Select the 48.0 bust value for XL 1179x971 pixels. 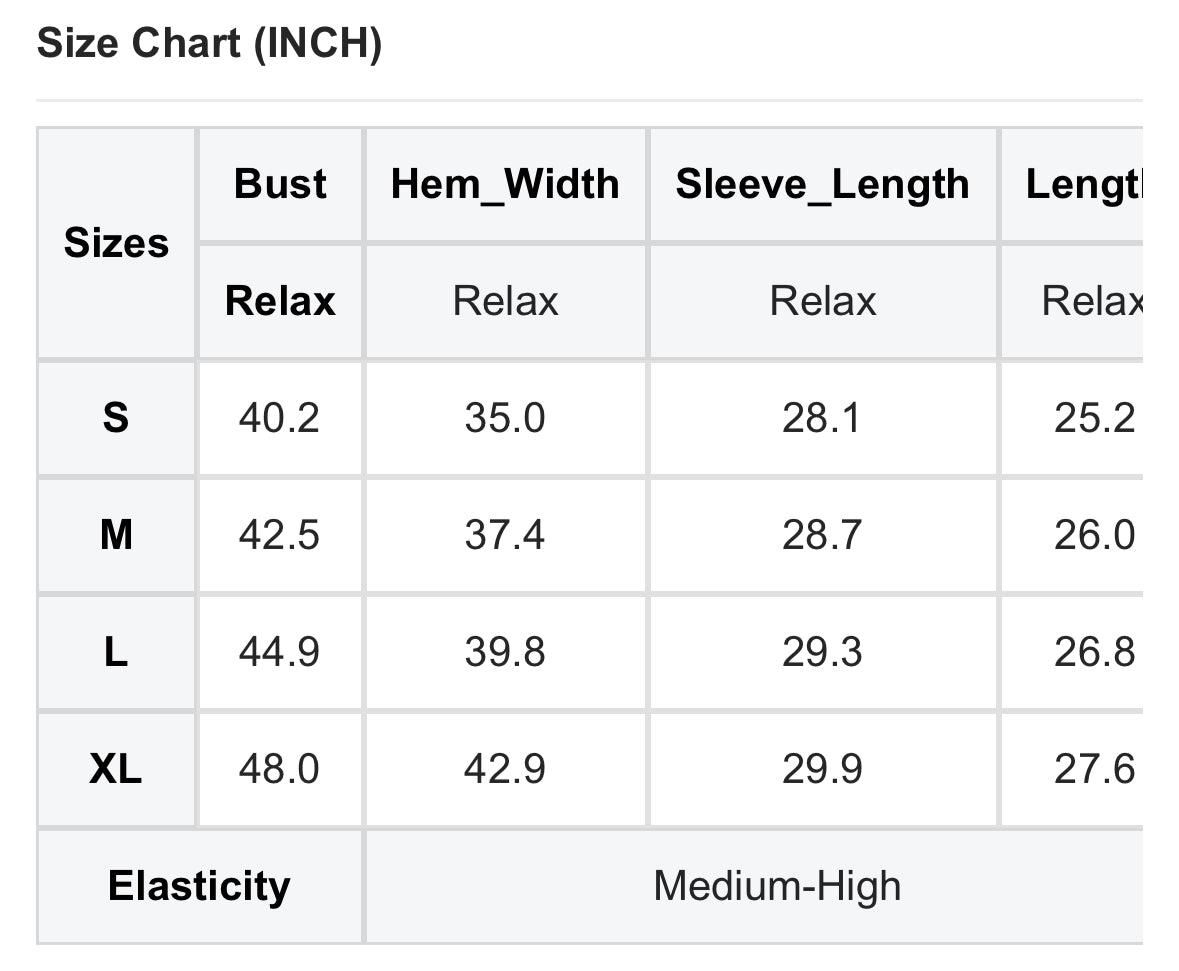pos(279,770)
